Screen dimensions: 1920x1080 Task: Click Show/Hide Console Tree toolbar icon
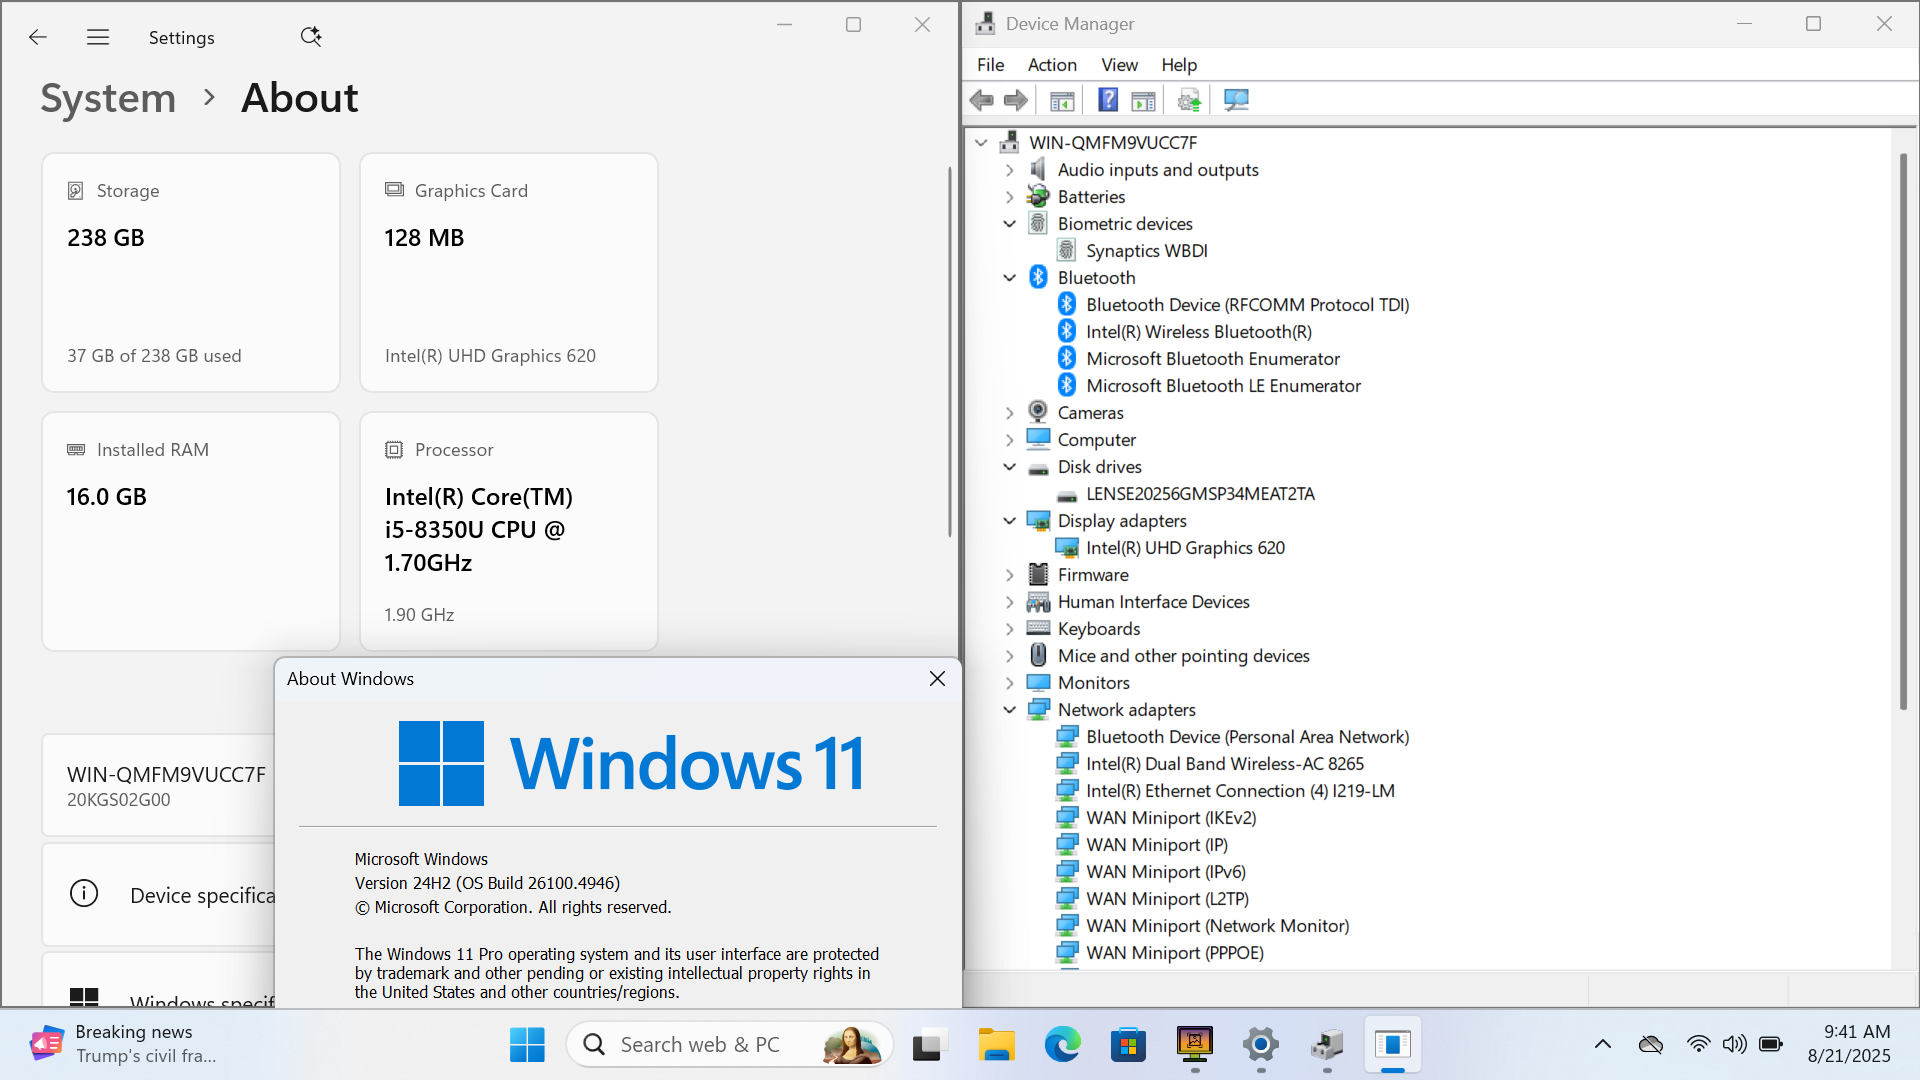(x=1062, y=100)
